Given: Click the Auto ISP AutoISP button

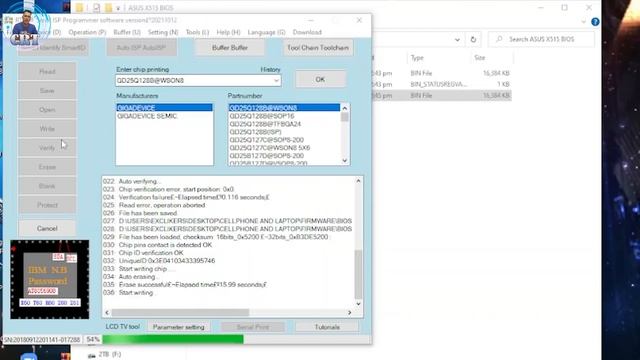Looking at the screenshot, I should (141, 48).
